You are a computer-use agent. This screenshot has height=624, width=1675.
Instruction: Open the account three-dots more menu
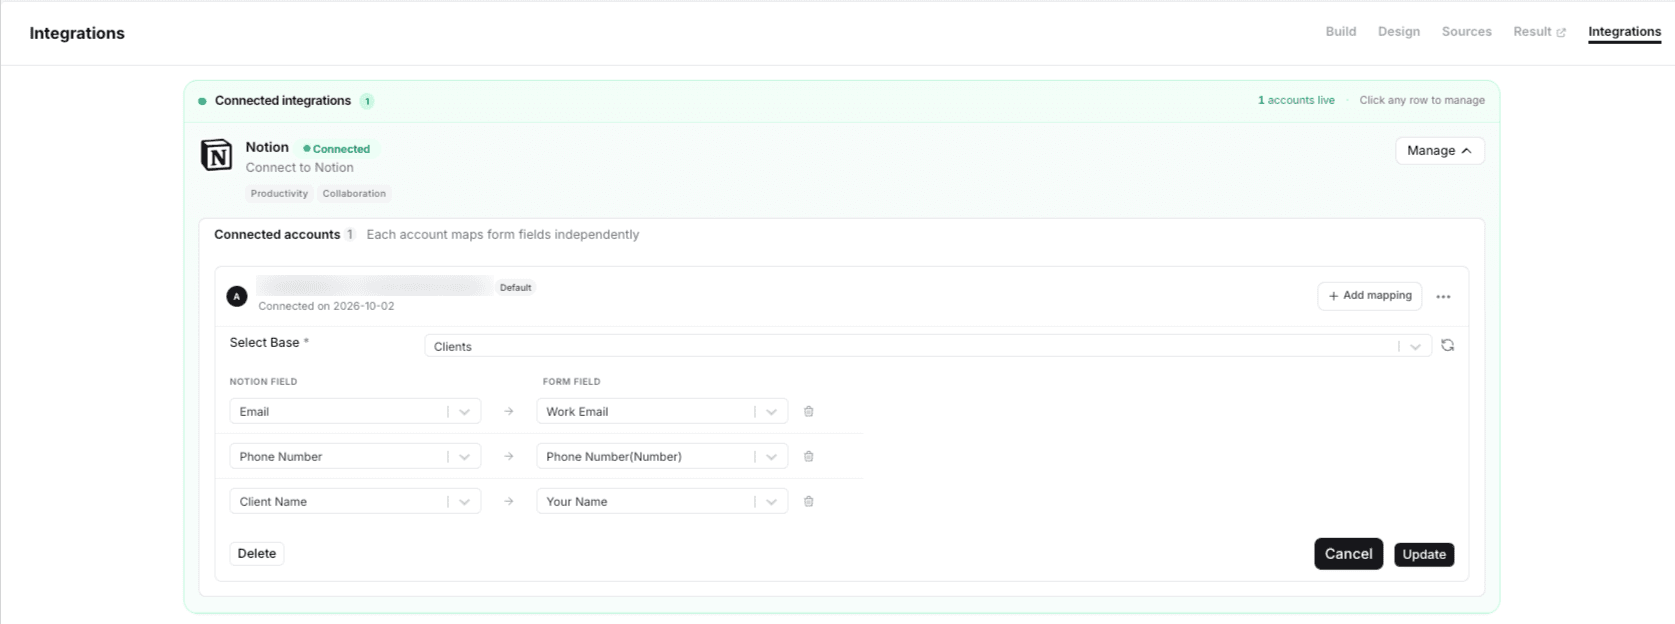click(1443, 296)
